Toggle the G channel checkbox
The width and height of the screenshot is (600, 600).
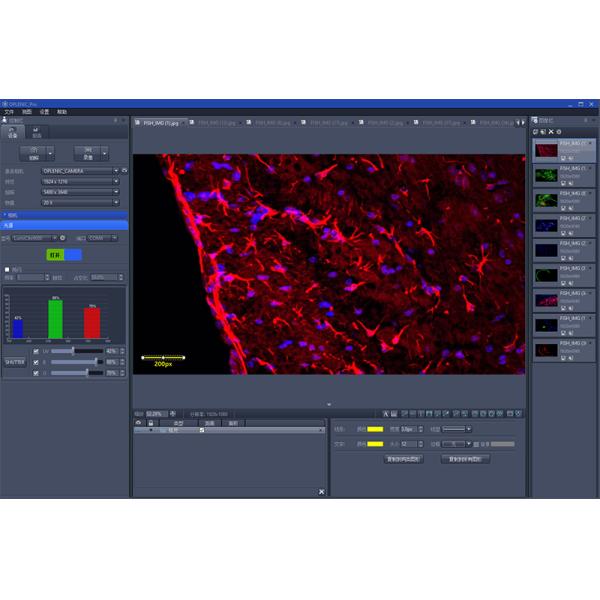pos(36,373)
